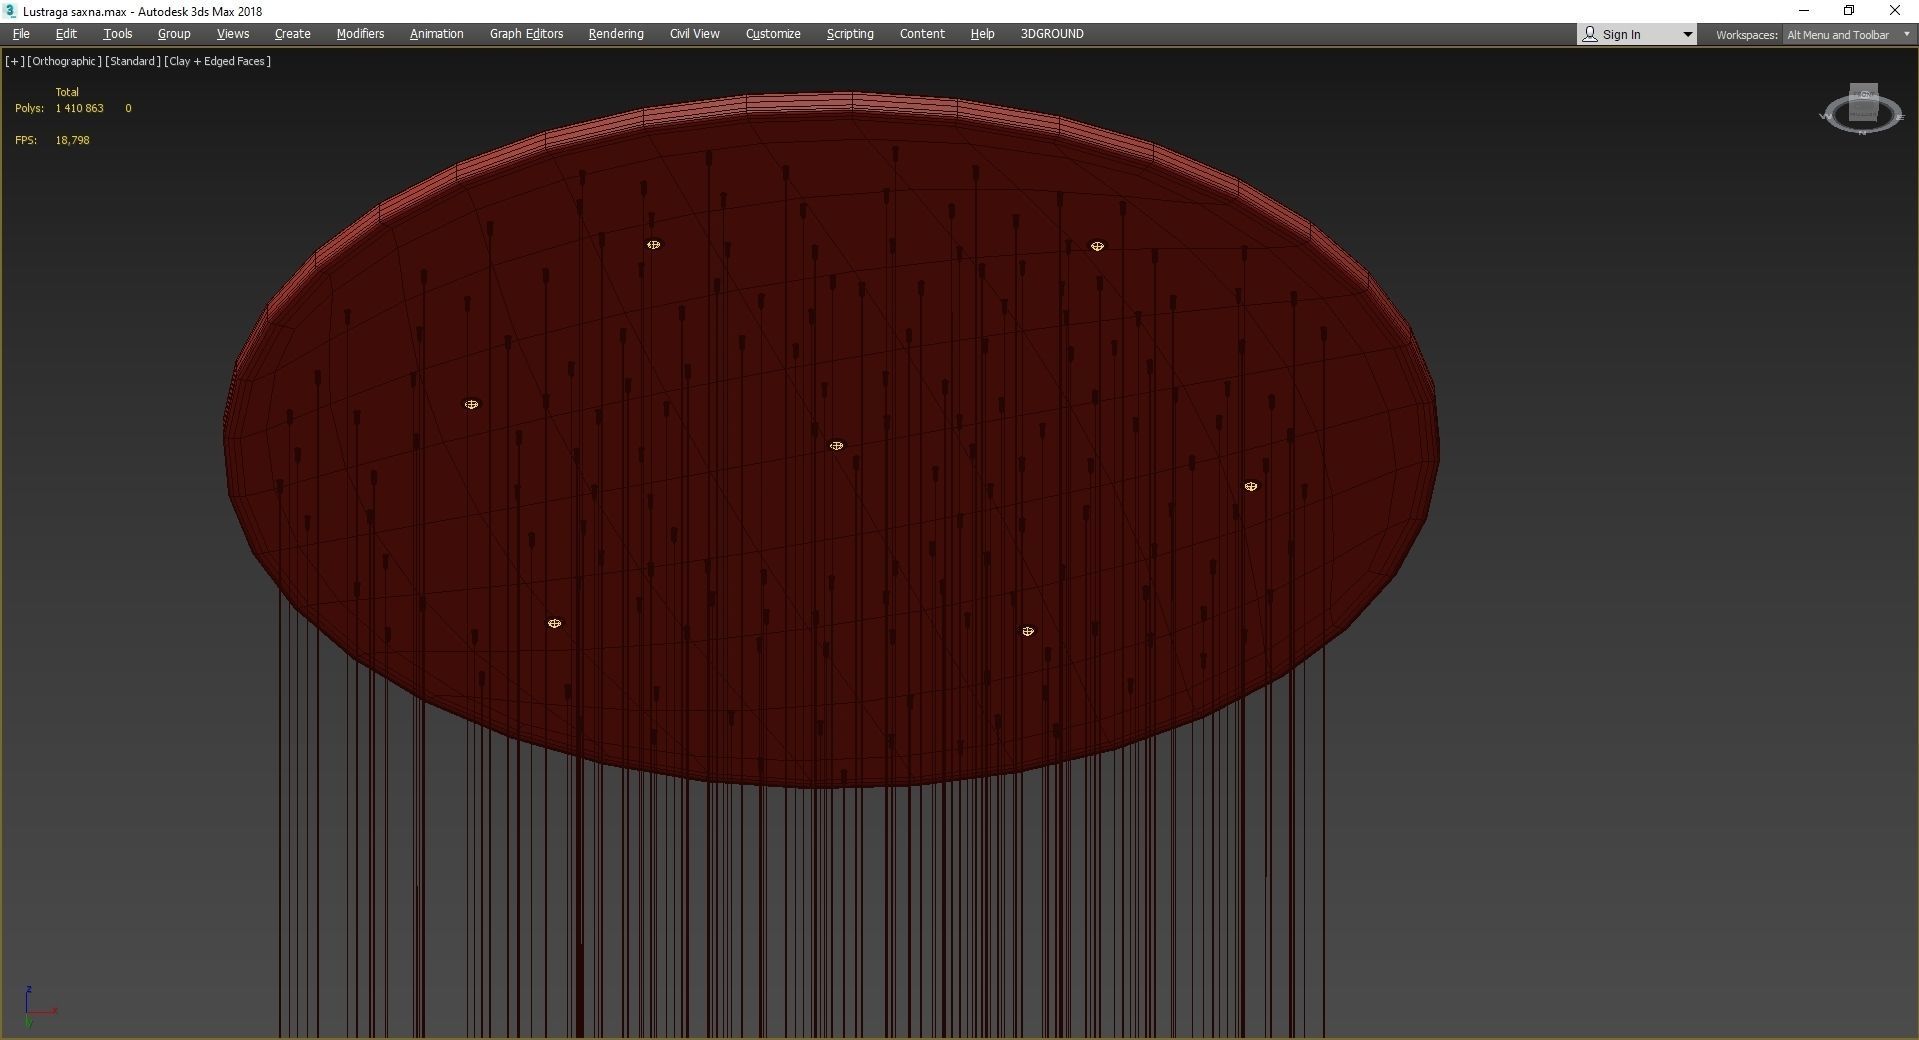
Task: Expand the Sign In dropdown arrow
Action: (1688, 35)
